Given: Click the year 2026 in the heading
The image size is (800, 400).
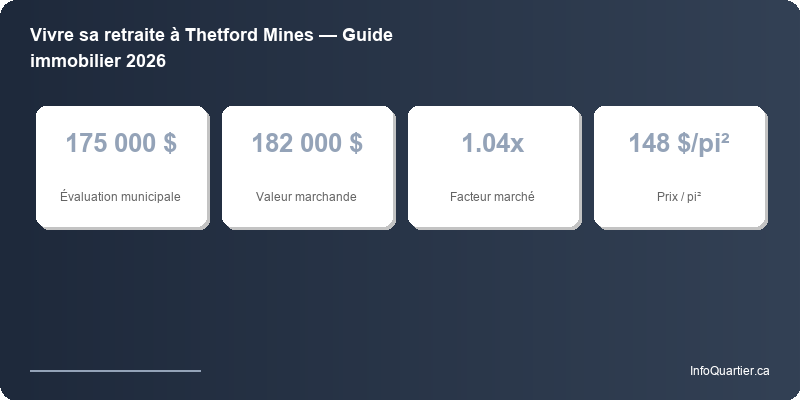Looking at the screenshot, I should click(144, 61).
